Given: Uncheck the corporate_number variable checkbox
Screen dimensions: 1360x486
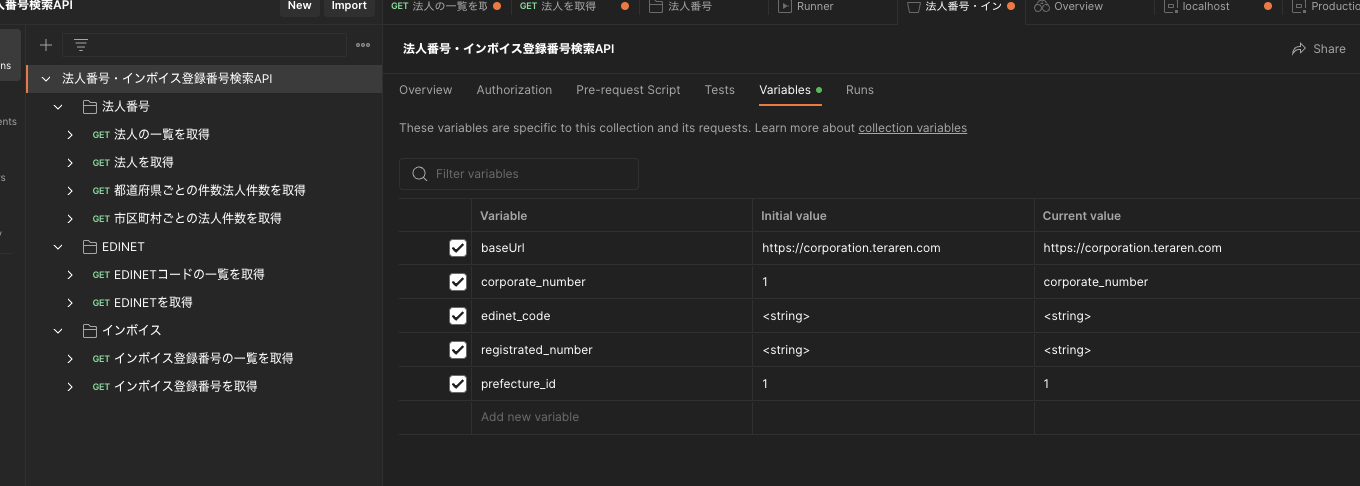Looking at the screenshot, I should point(458,282).
